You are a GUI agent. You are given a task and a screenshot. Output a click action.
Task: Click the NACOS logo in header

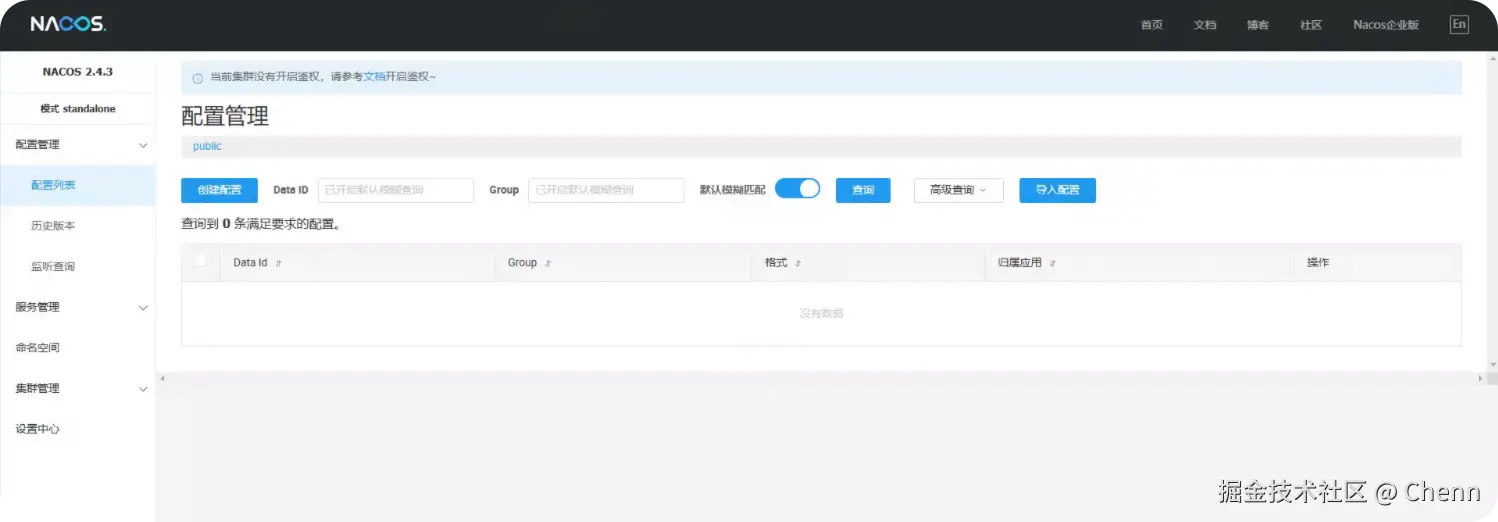(x=68, y=24)
